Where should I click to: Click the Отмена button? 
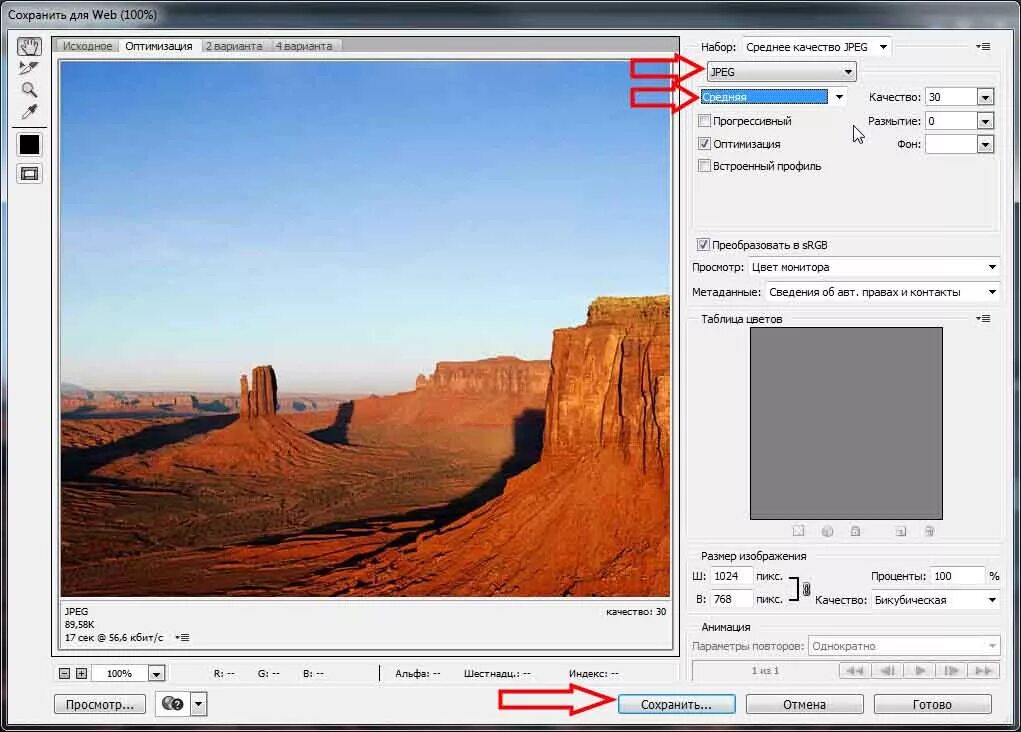click(805, 705)
